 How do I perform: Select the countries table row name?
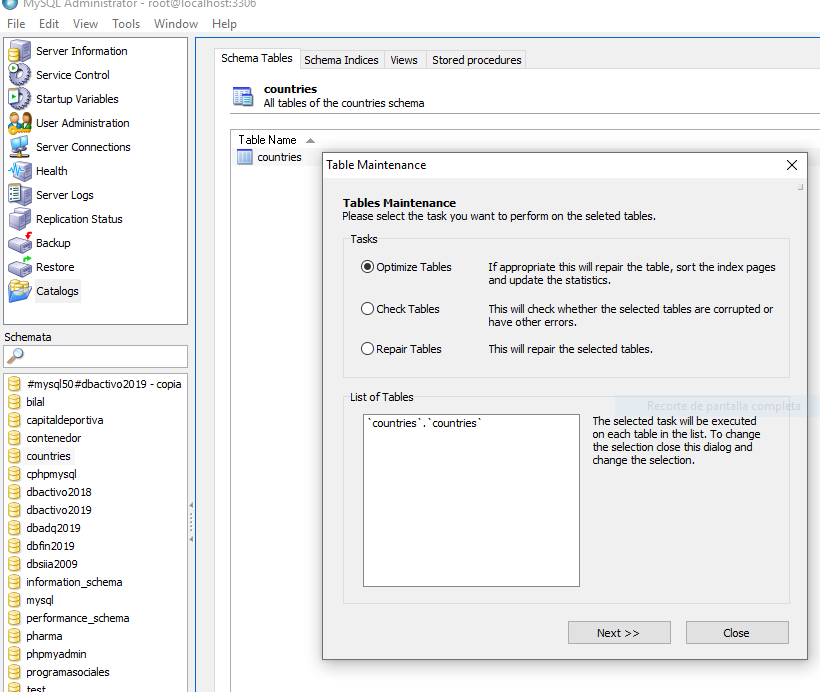coord(279,157)
